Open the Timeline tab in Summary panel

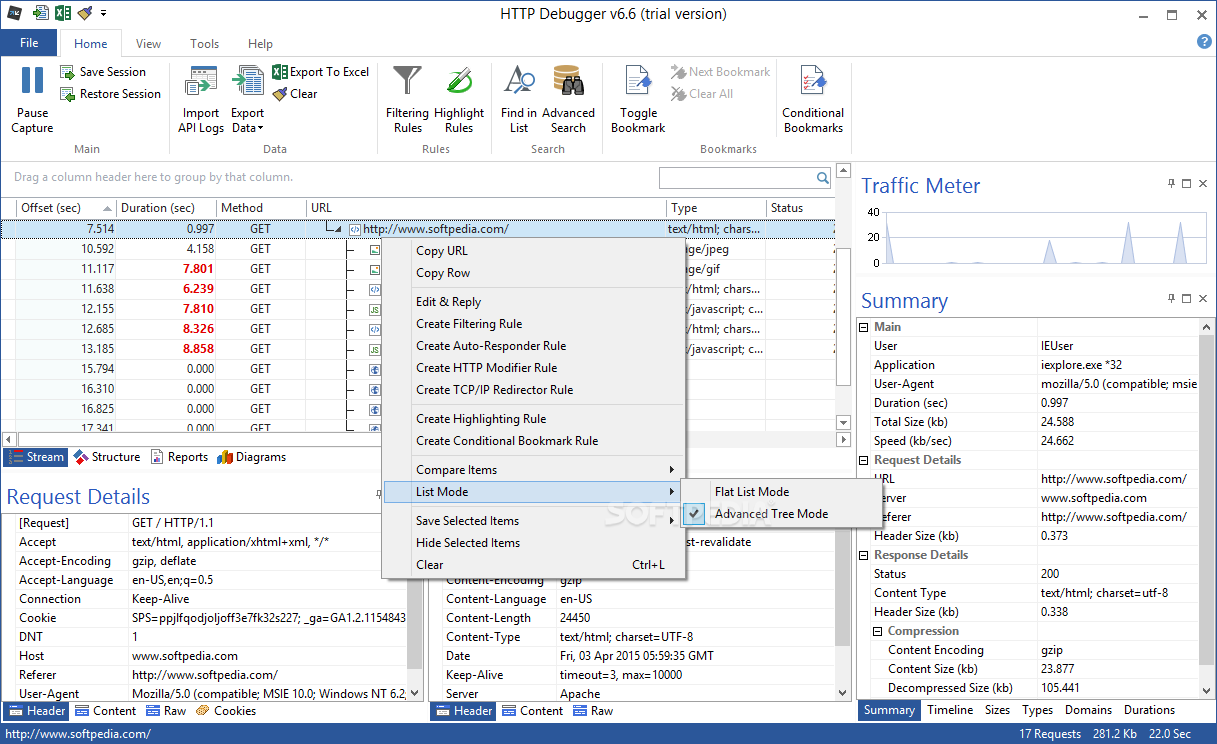coord(949,710)
